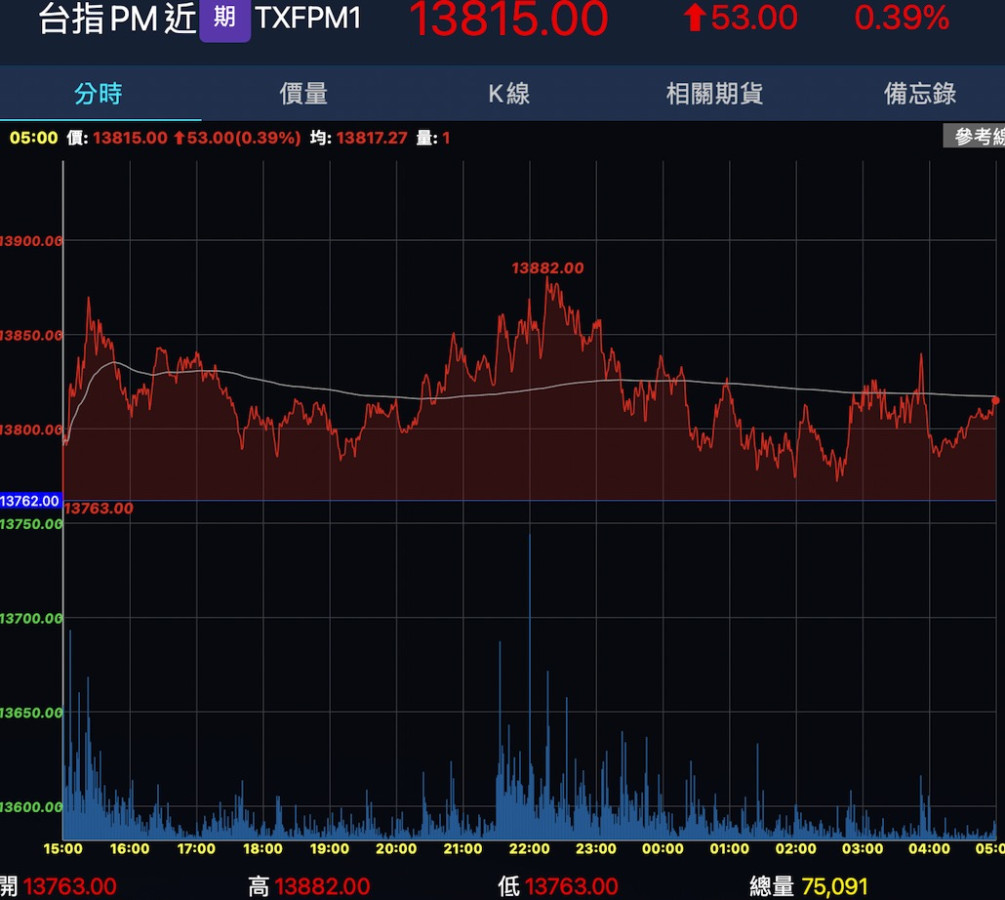Select the 備忘錄 tab
Image resolution: width=1005 pixels, height=900 pixels.
pos(920,94)
